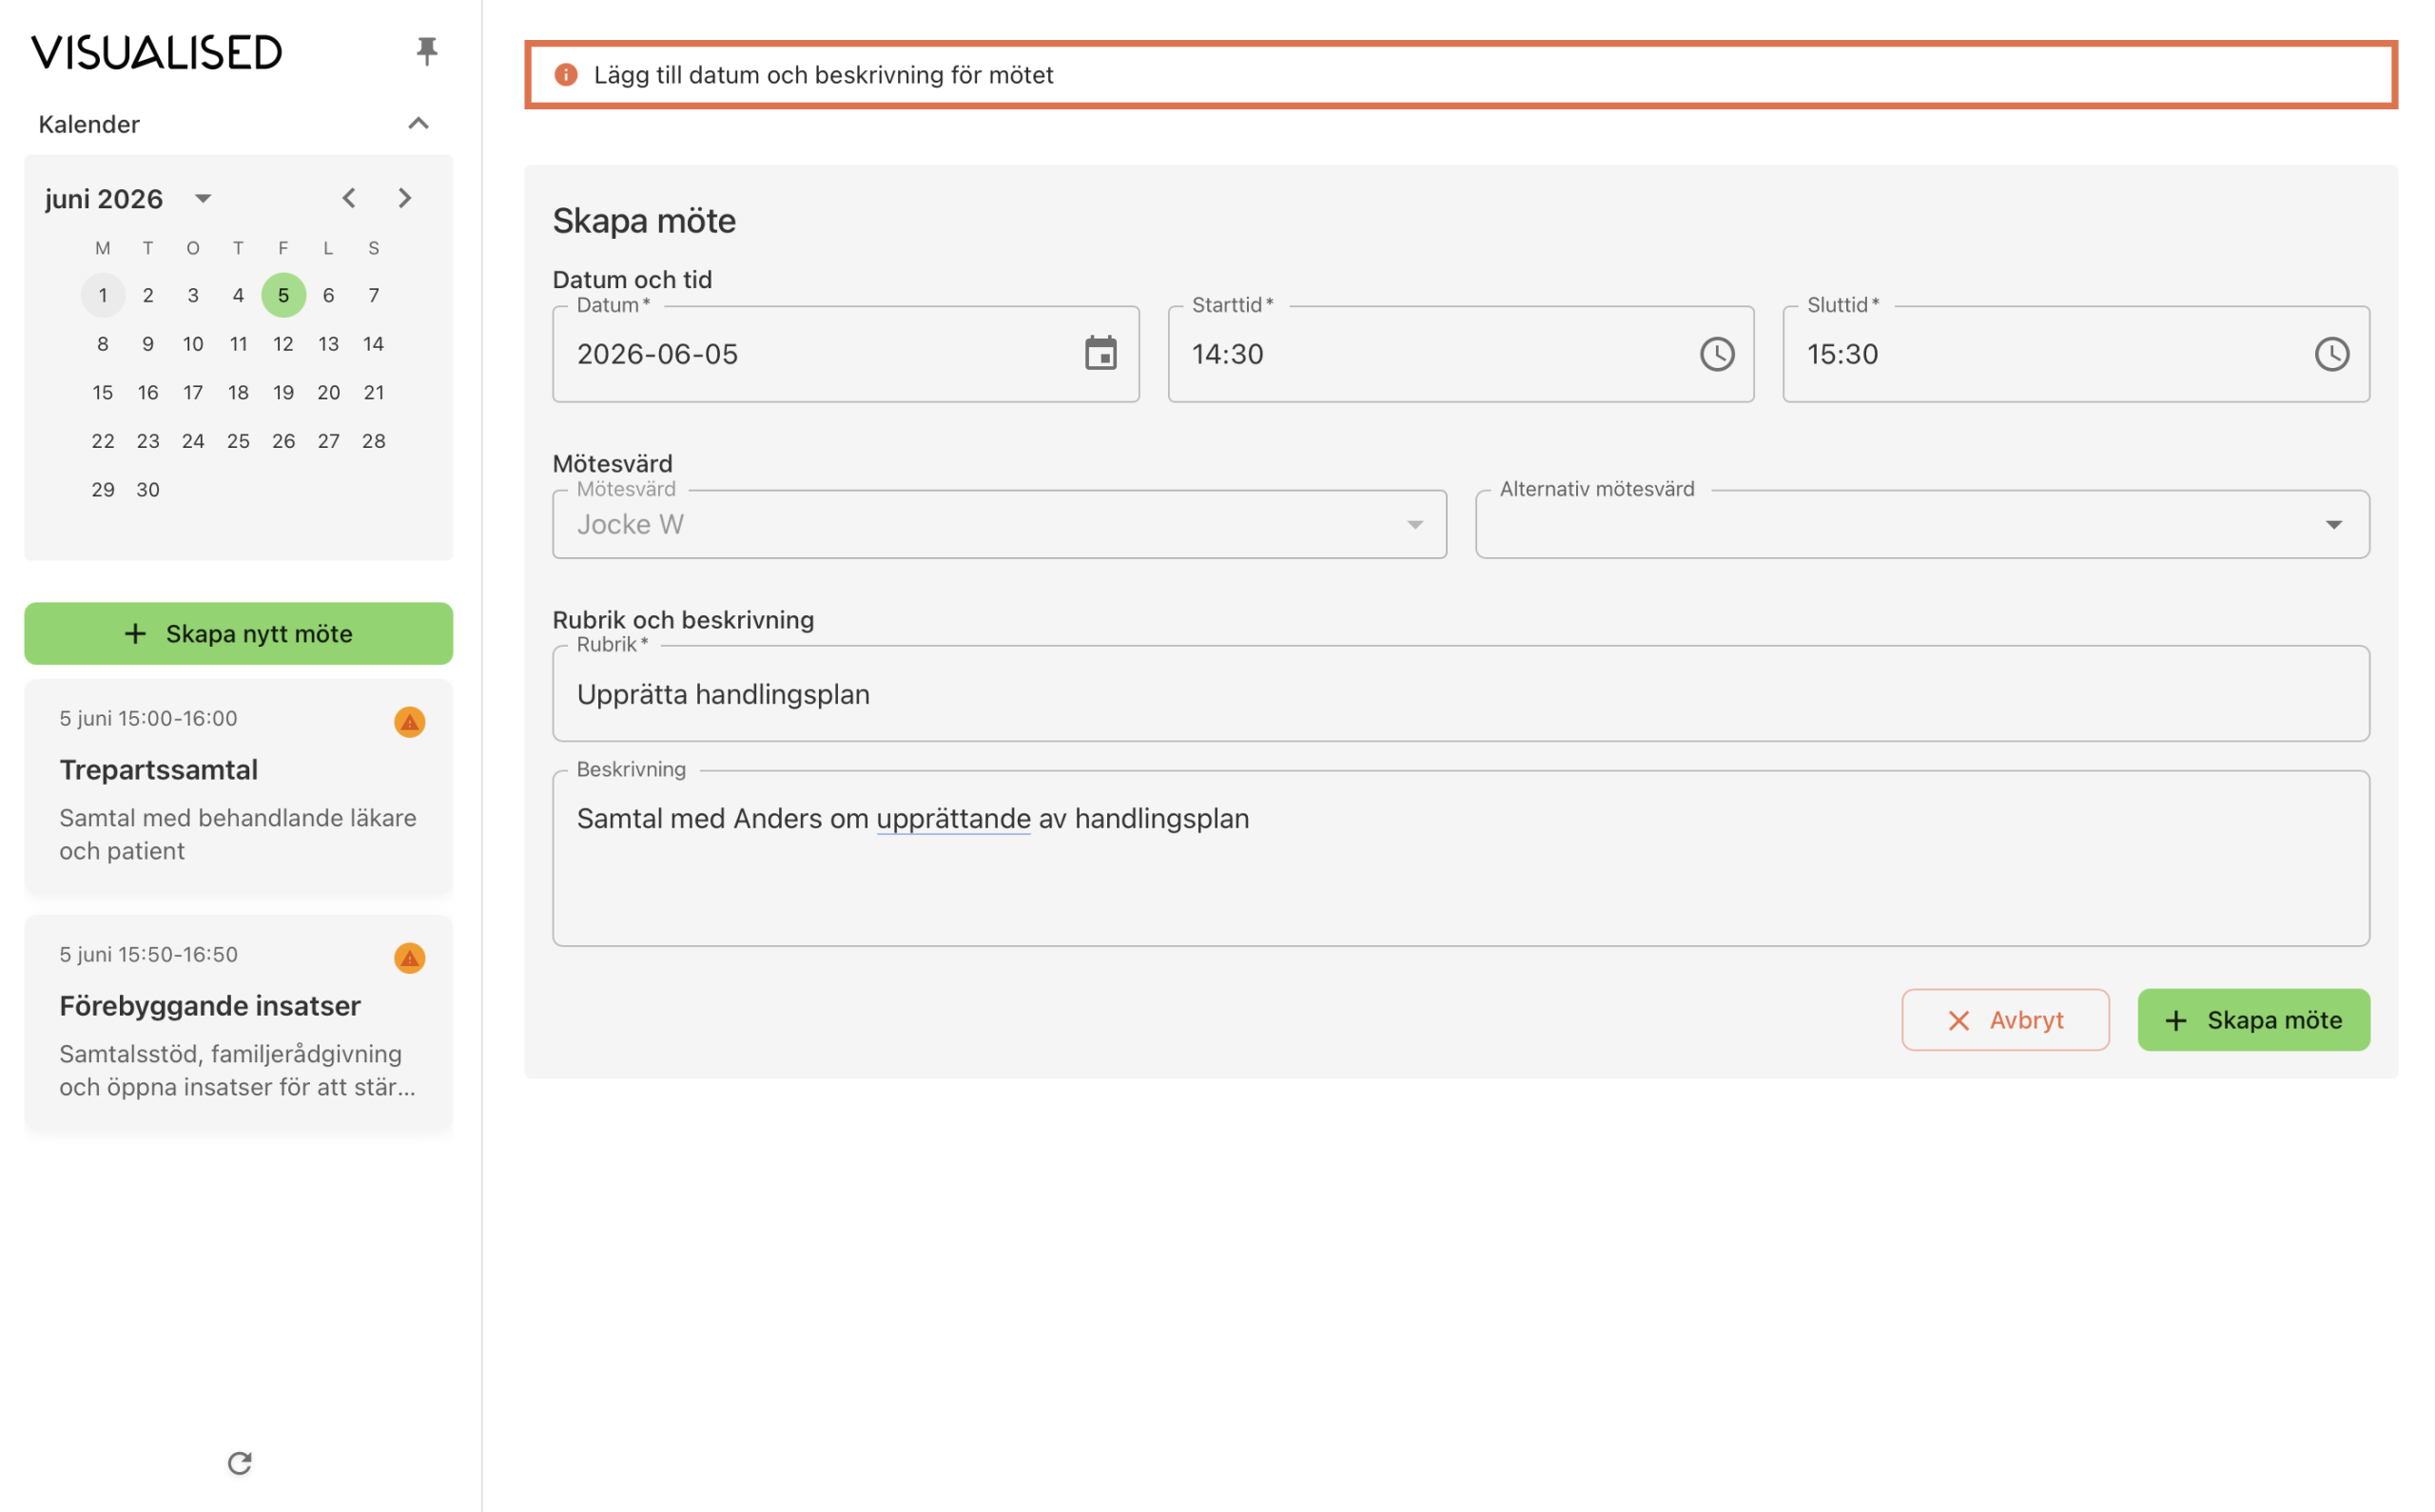Click the info icon in alert banner
2435x1512 pixels.
(x=566, y=75)
